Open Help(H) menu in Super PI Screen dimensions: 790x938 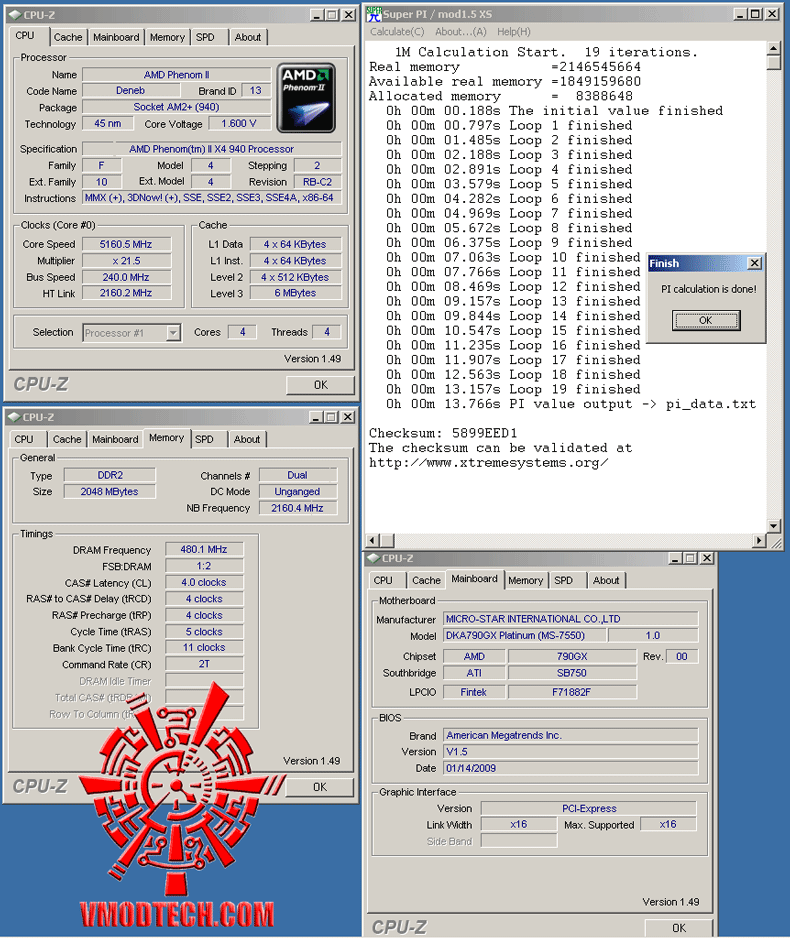(514, 32)
